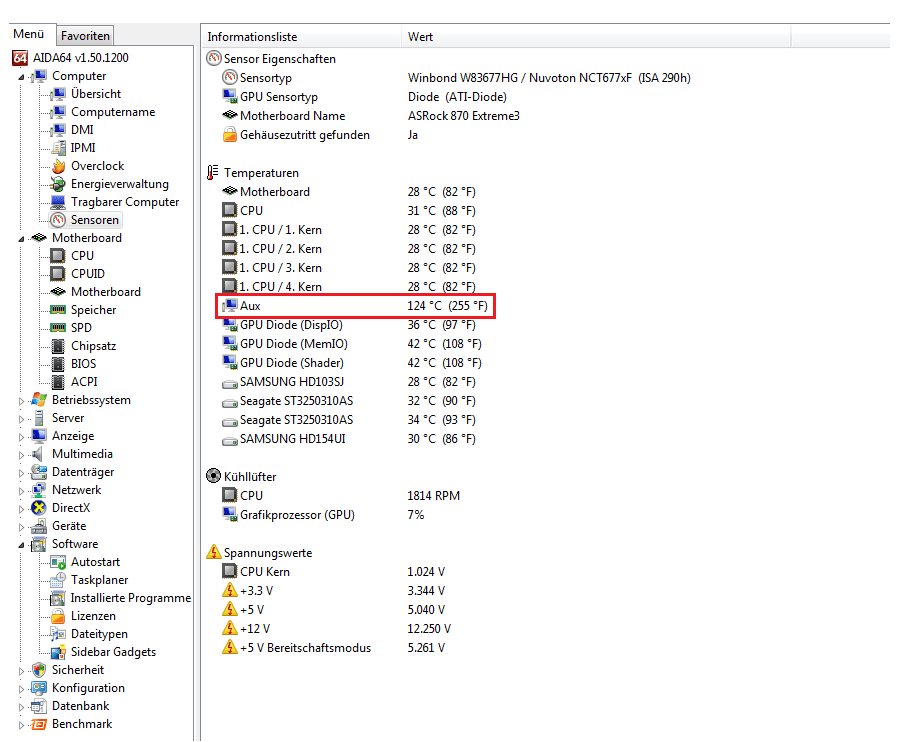Click the Informationsliste column header

(301, 37)
